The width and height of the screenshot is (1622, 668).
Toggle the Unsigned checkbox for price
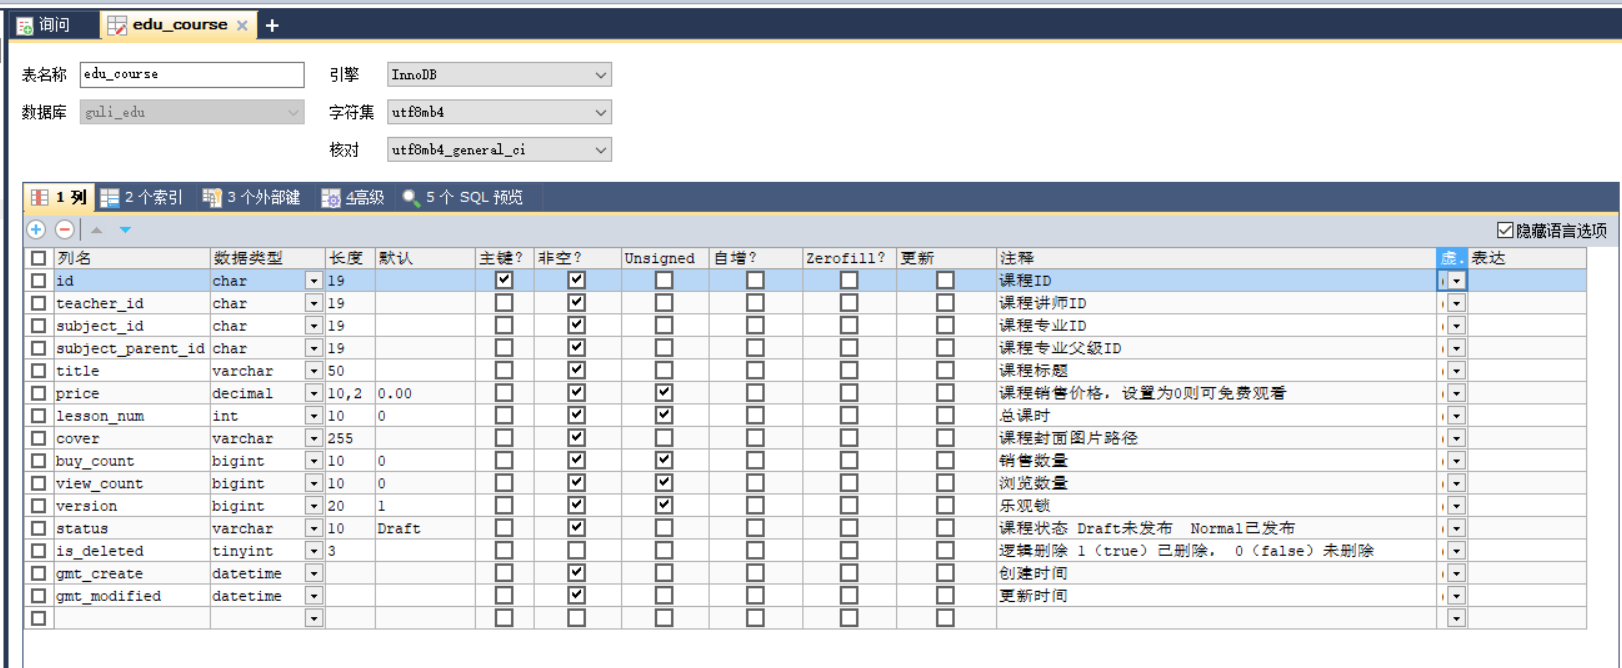(664, 393)
